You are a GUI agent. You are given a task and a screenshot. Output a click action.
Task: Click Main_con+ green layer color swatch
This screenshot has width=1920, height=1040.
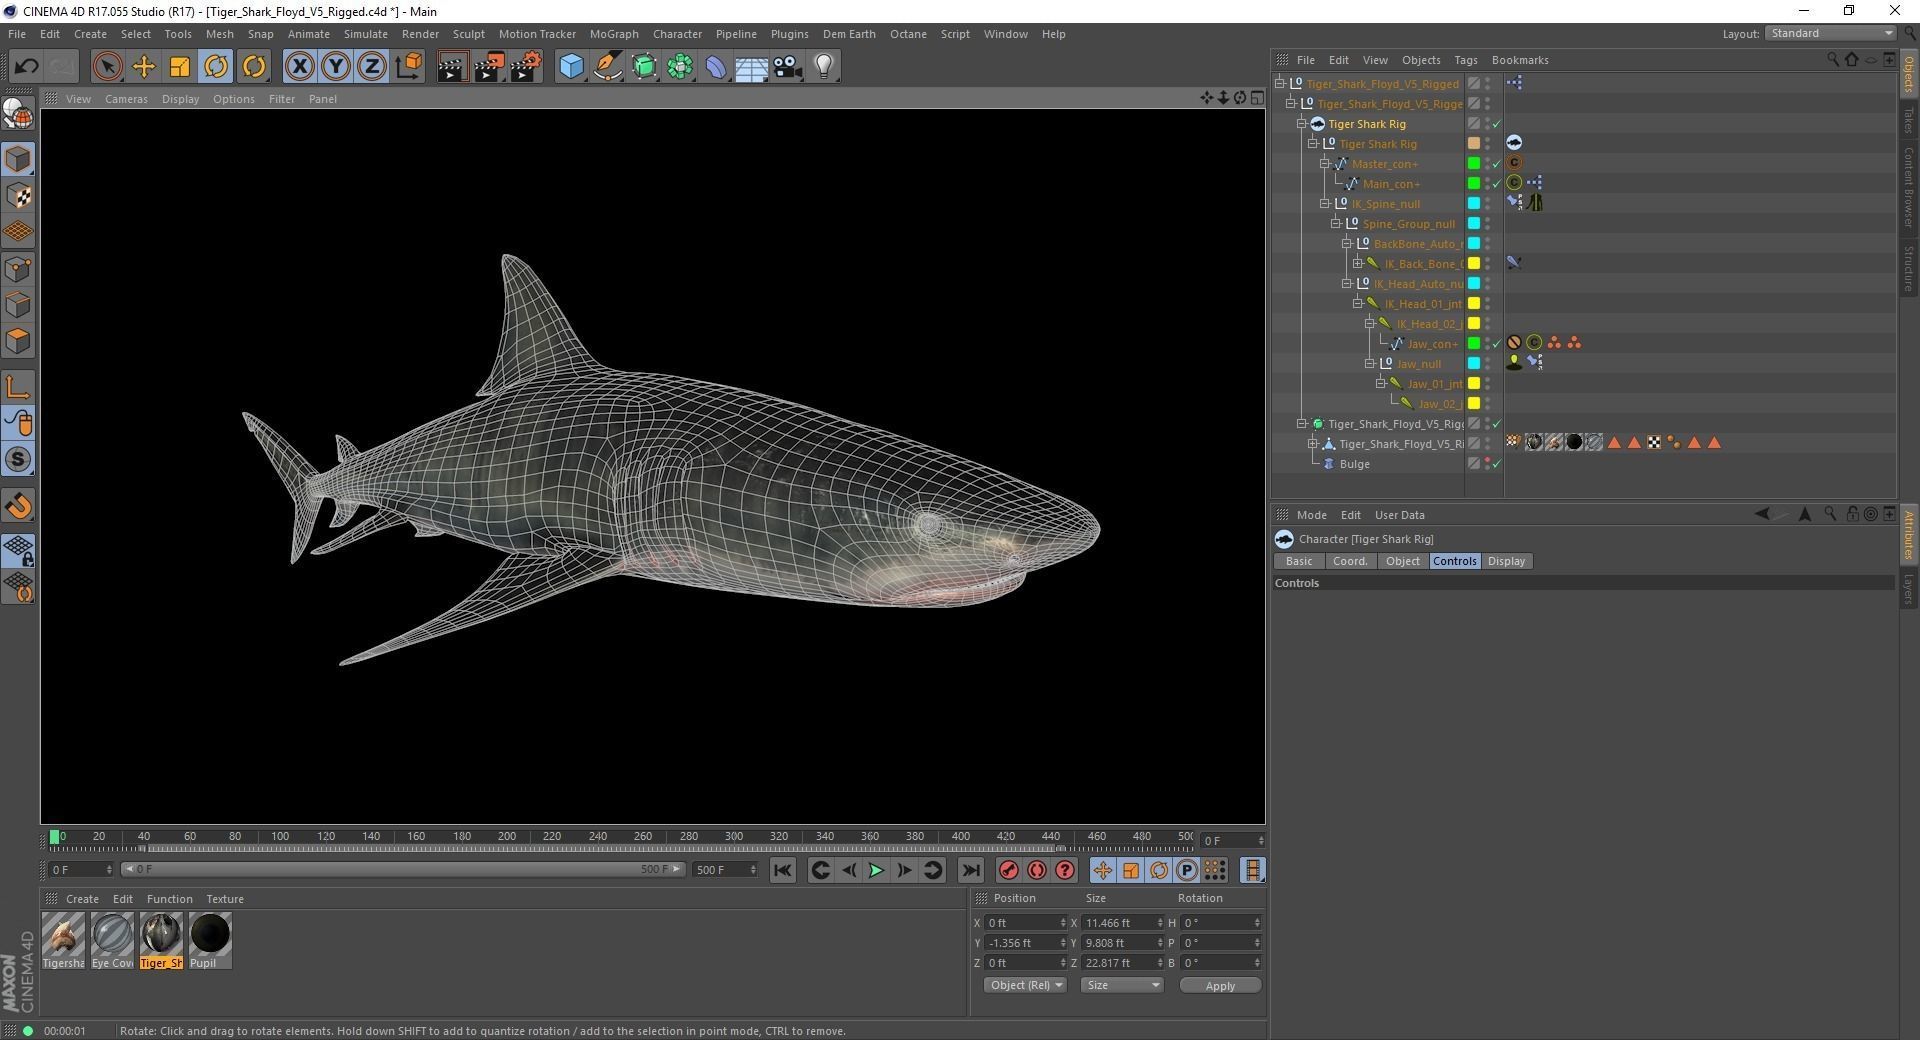[x=1473, y=184]
